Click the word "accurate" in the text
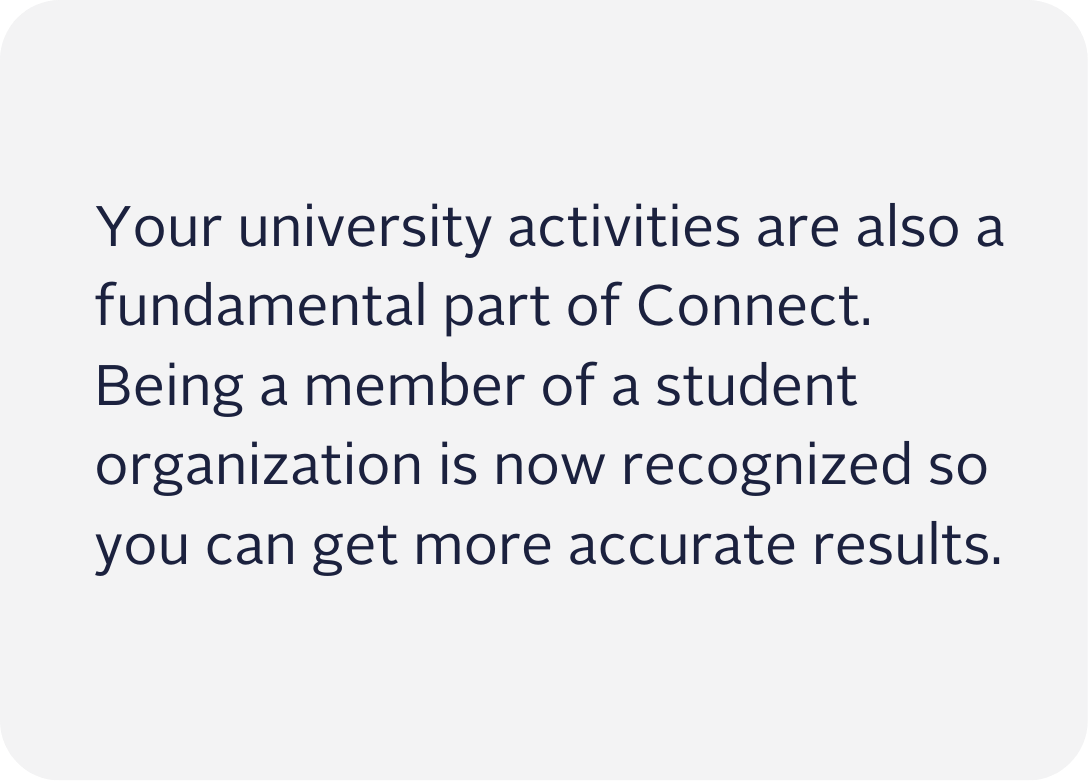The width and height of the screenshot is (1088, 782). click(x=681, y=547)
